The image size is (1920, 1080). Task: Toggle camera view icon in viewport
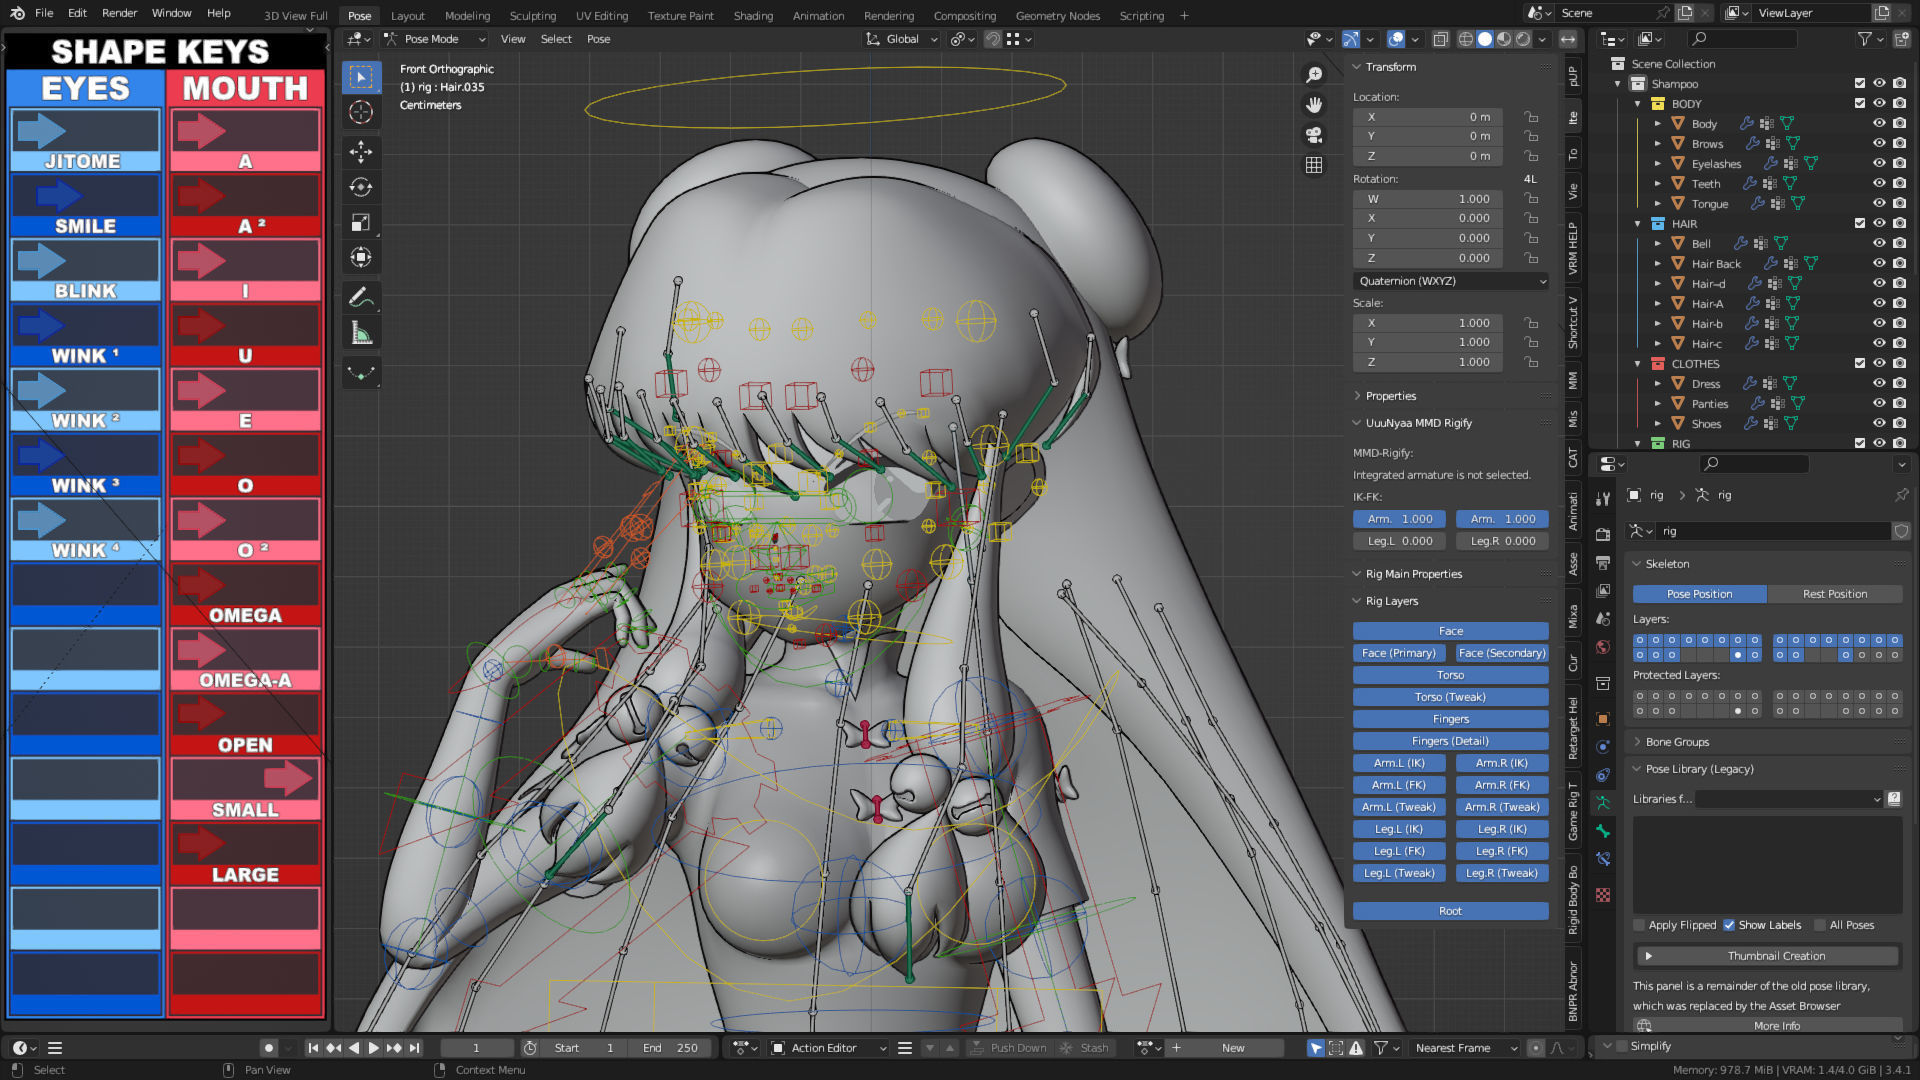pos(1314,135)
